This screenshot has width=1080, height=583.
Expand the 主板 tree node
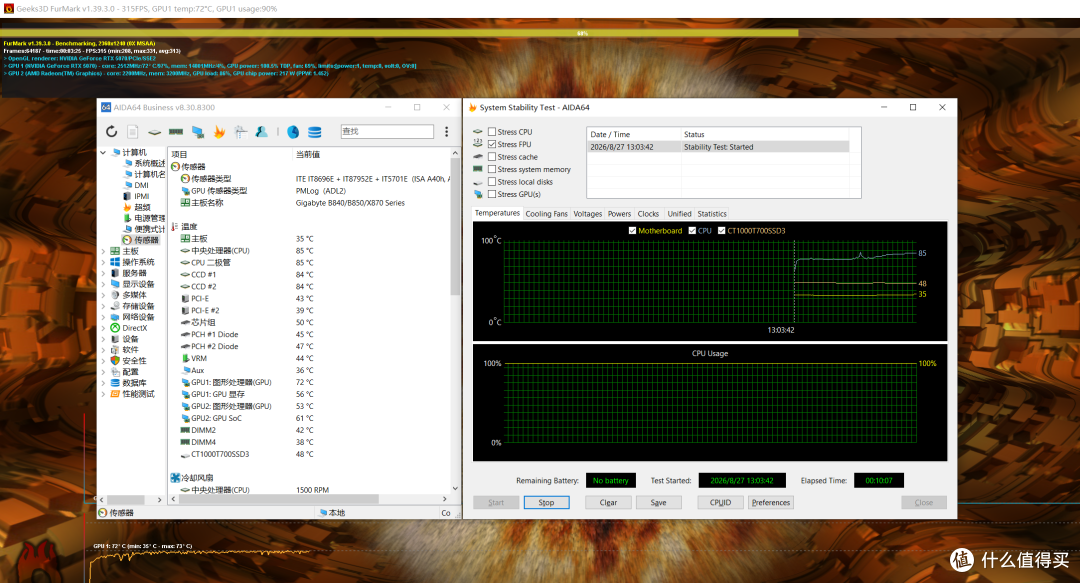(103, 252)
